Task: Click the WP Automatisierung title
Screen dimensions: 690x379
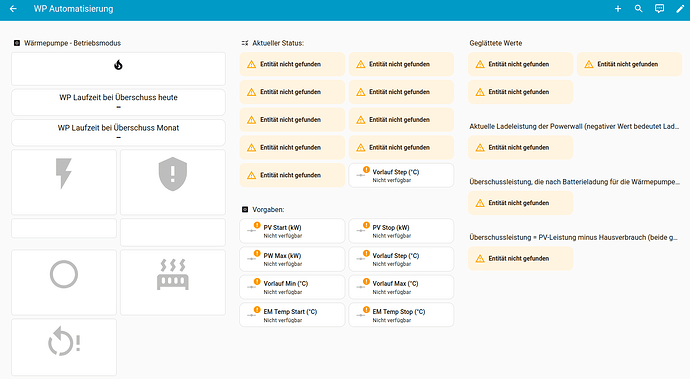Action: tap(73, 9)
